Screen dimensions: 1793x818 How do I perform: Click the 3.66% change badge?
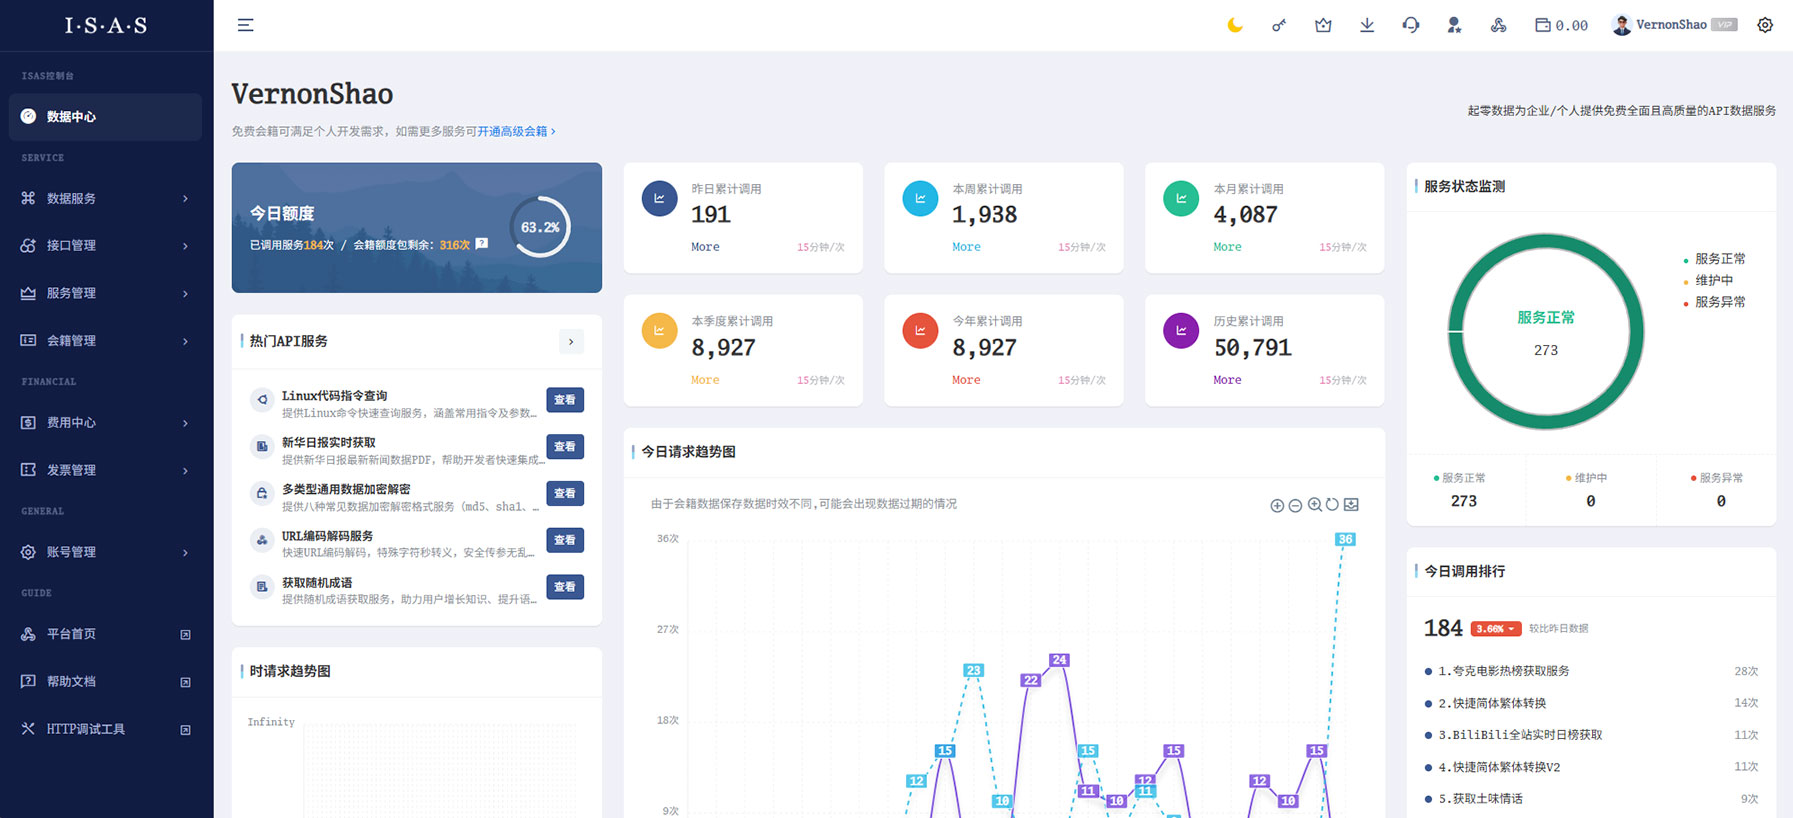coord(1496,629)
